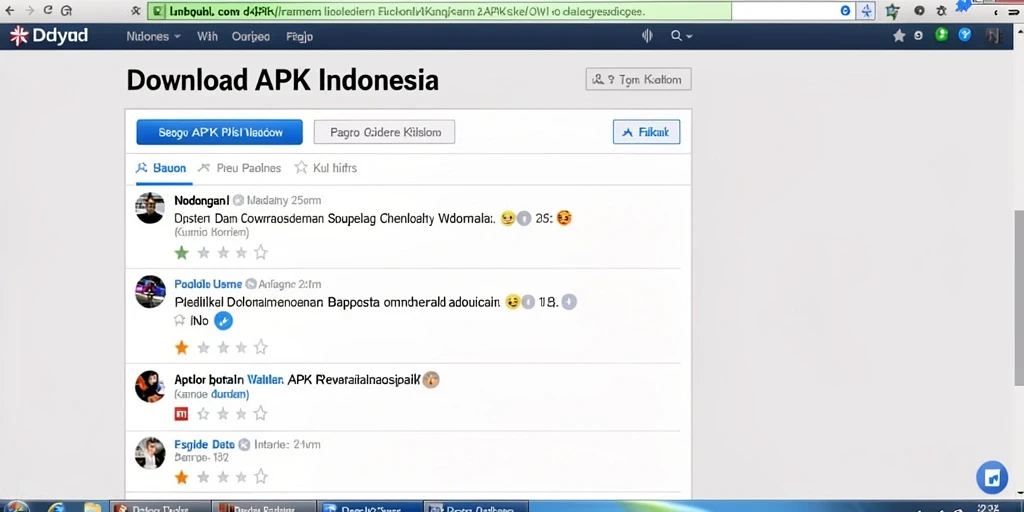The height and width of the screenshot is (512, 1024).
Task: Open the Fsgide Dato profile link
Action: coord(204,445)
